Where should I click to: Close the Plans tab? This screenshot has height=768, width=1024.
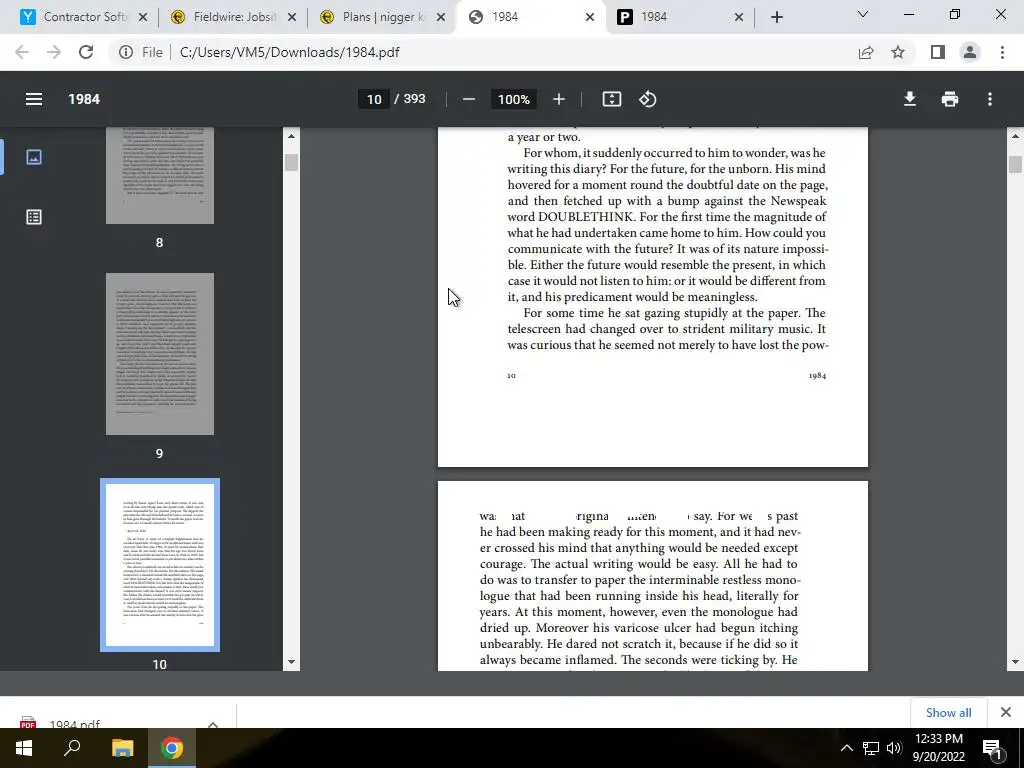(x=441, y=17)
